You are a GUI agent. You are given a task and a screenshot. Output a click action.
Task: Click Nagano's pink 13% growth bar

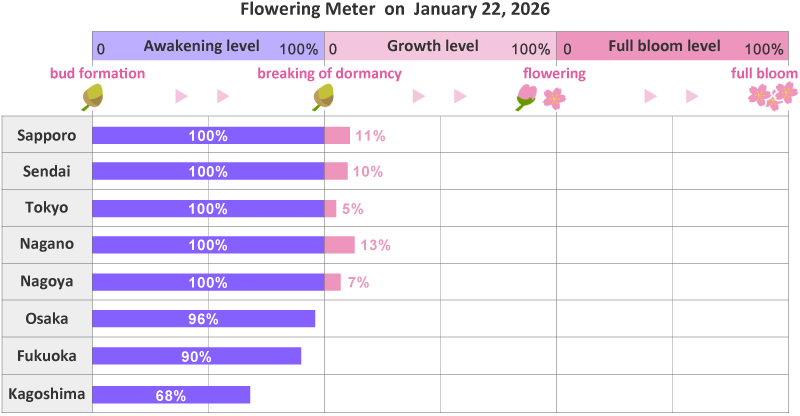tap(339, 245)
